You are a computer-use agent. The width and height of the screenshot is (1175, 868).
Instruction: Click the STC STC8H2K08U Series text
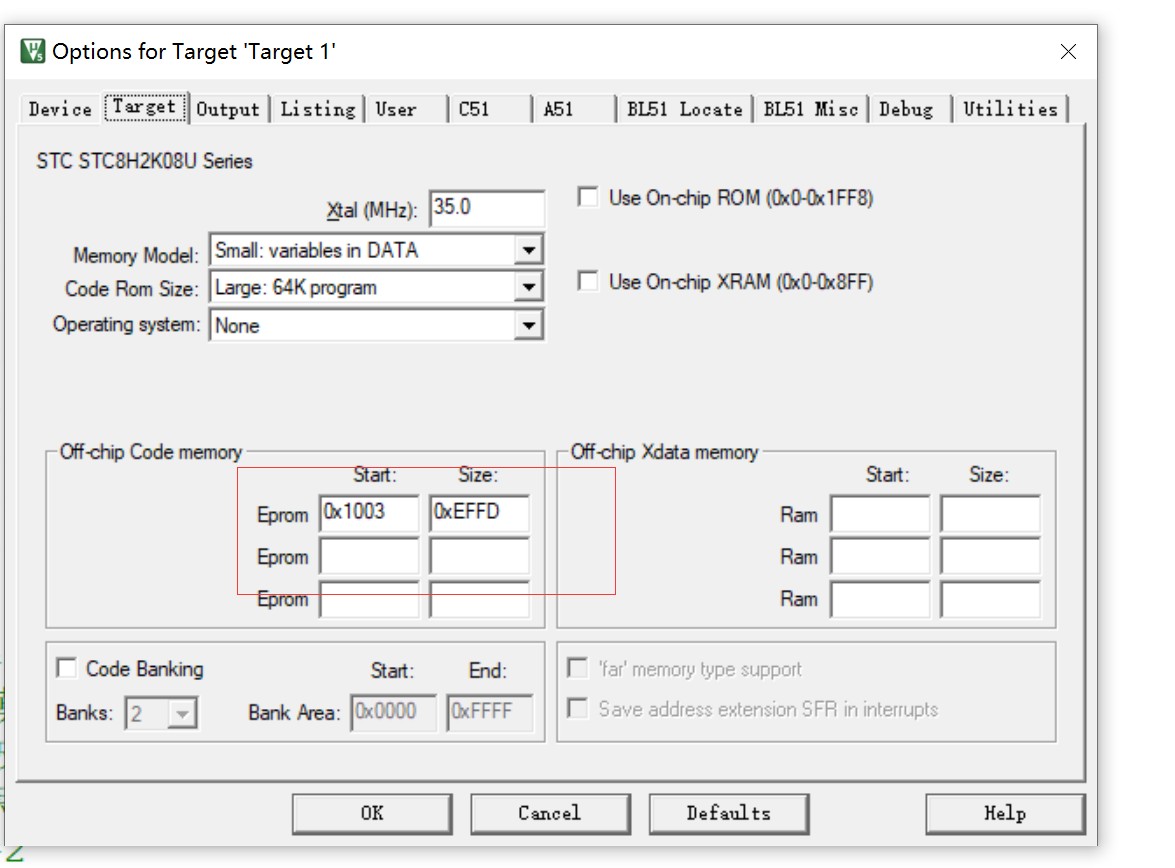point(145,161)
